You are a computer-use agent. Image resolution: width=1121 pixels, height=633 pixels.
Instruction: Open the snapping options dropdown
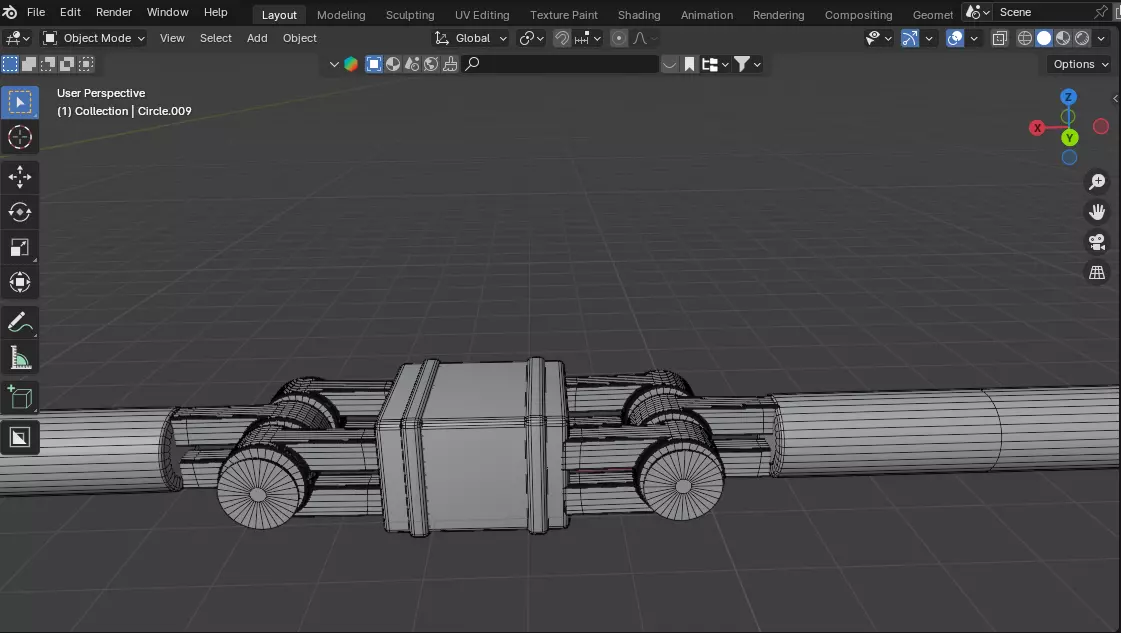(x=588, y=38)
